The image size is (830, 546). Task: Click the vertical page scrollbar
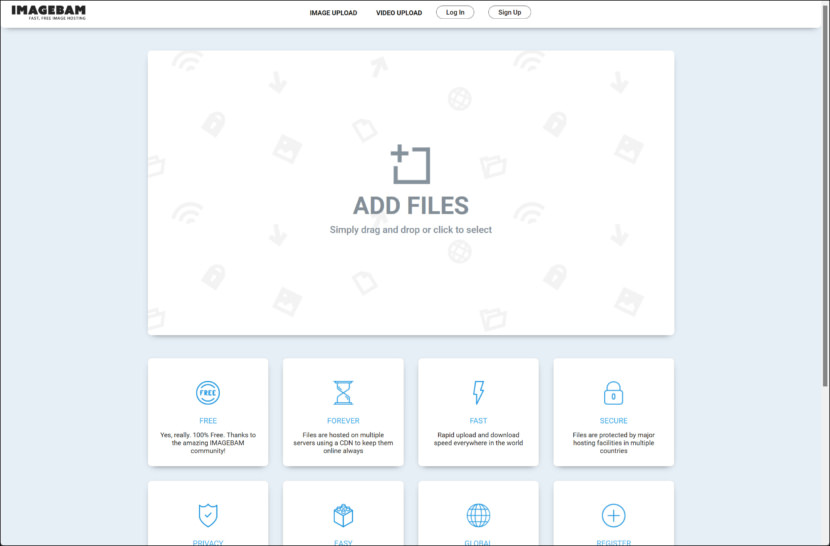click(825, 200)
